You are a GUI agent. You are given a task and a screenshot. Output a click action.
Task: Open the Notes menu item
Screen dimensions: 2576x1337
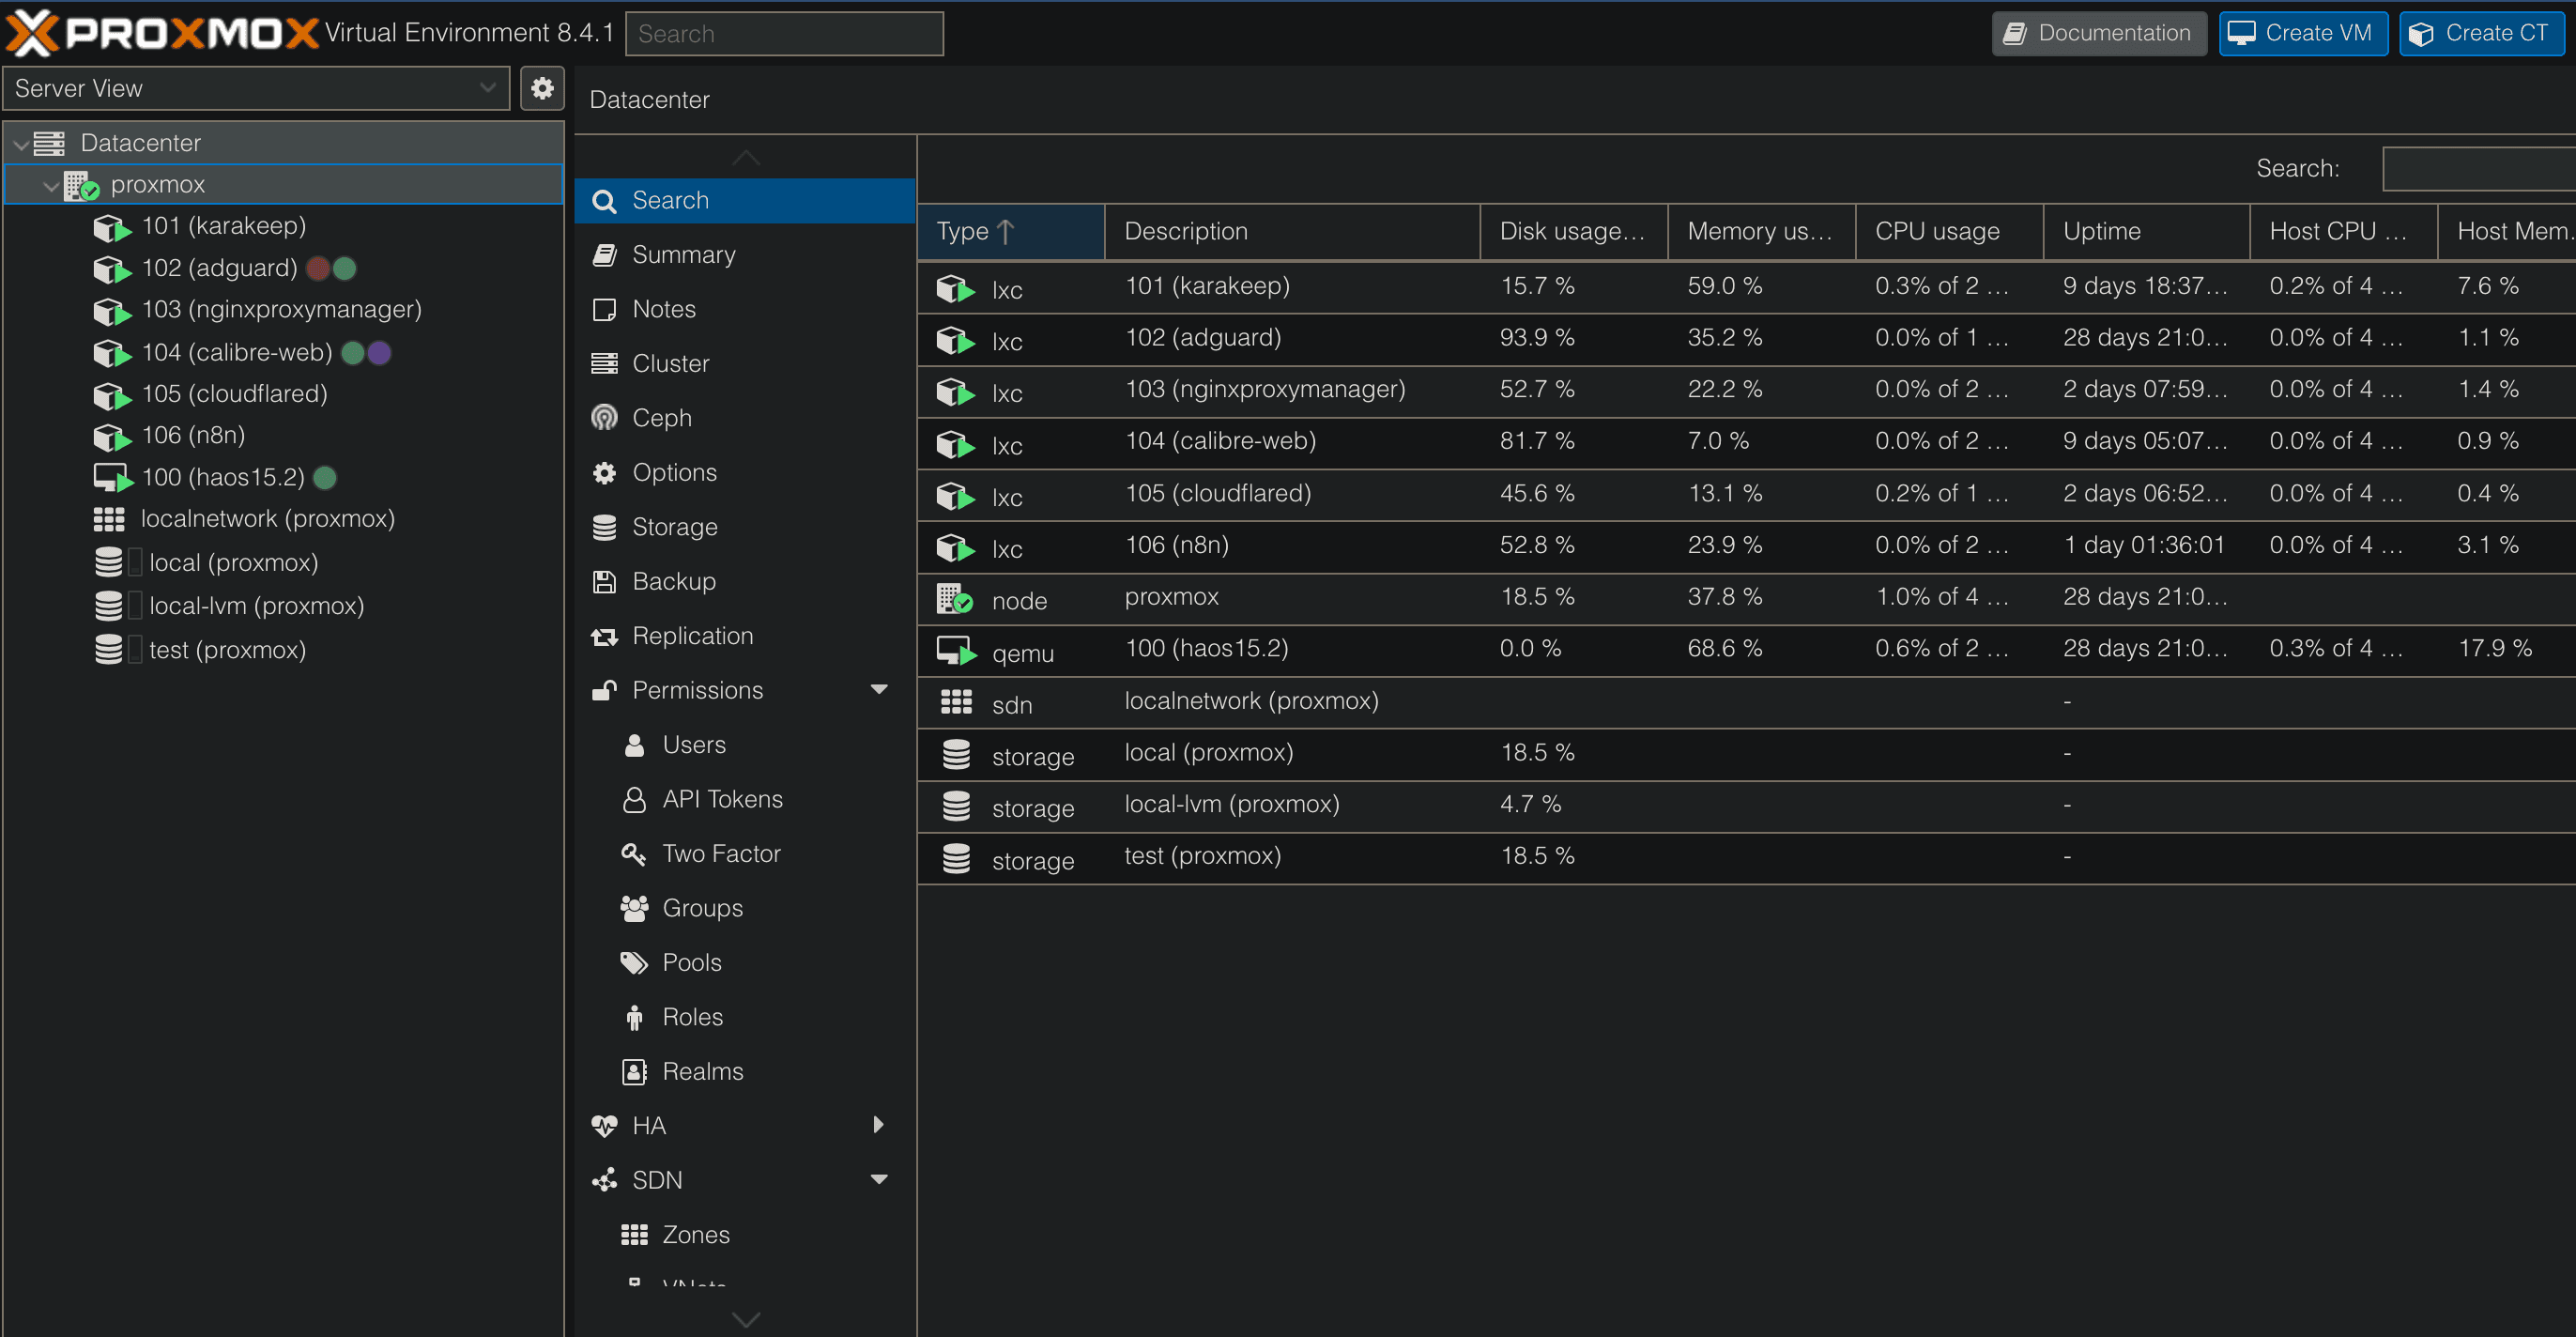point(745,309)
